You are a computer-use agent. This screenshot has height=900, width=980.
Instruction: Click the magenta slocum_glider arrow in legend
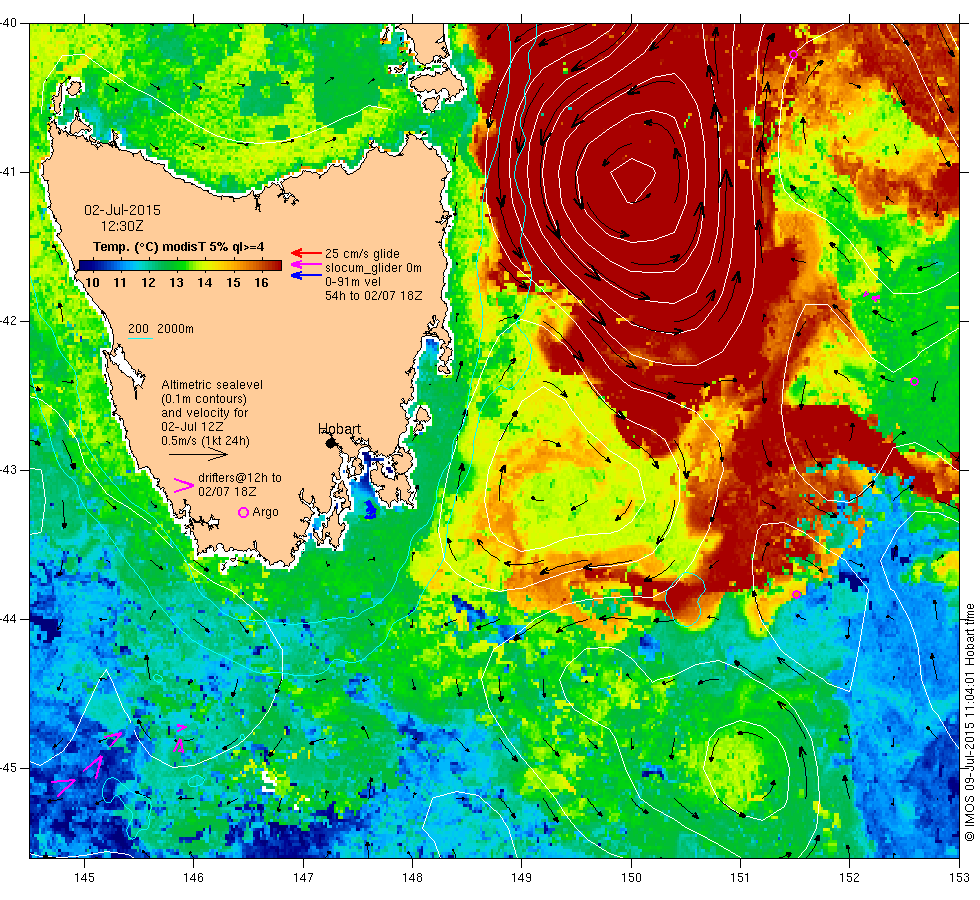[306, 264]
